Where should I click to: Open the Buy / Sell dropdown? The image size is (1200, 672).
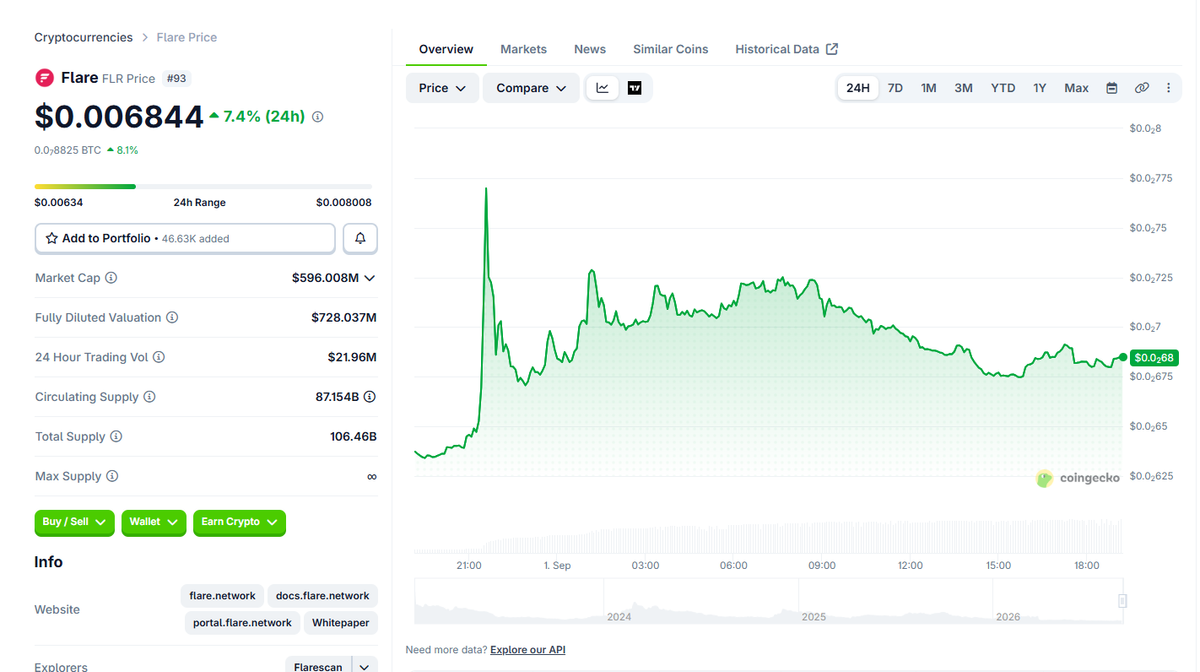point(75,522)
